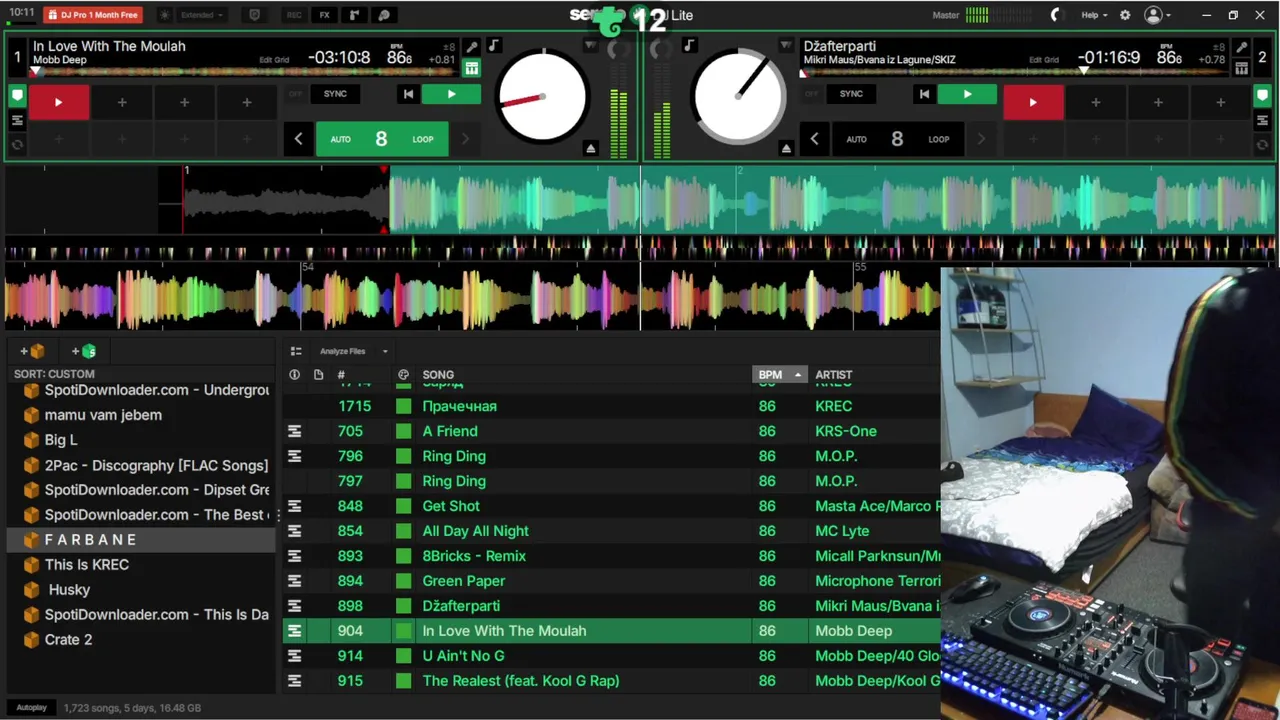Sort by track number # column
Image resolution: width=1280 pixels, height=720 pixels.
coord(341,375)
